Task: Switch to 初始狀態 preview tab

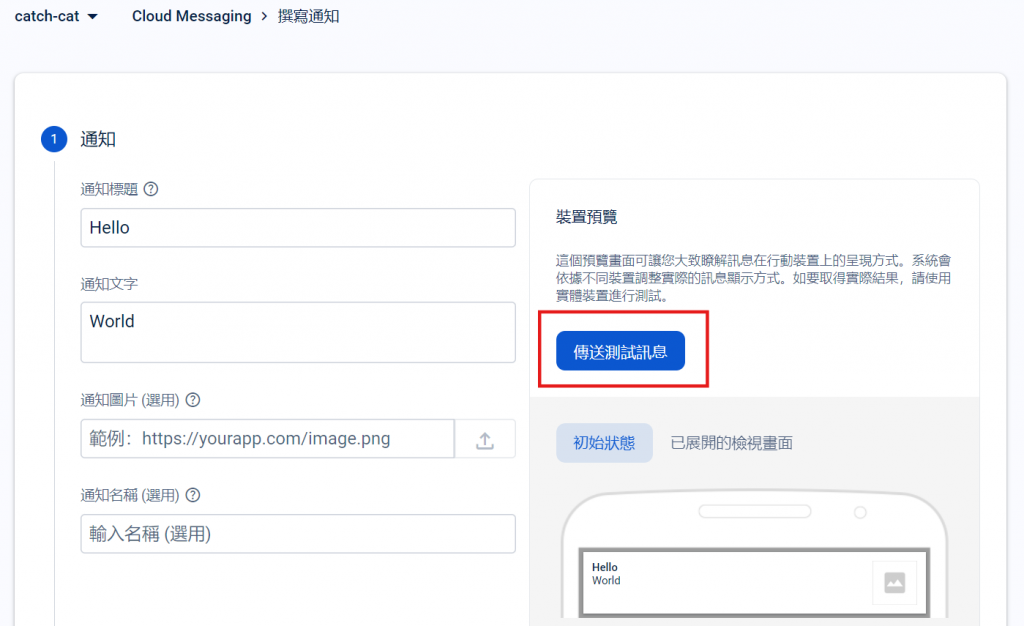Action: [x=604, y=443]
